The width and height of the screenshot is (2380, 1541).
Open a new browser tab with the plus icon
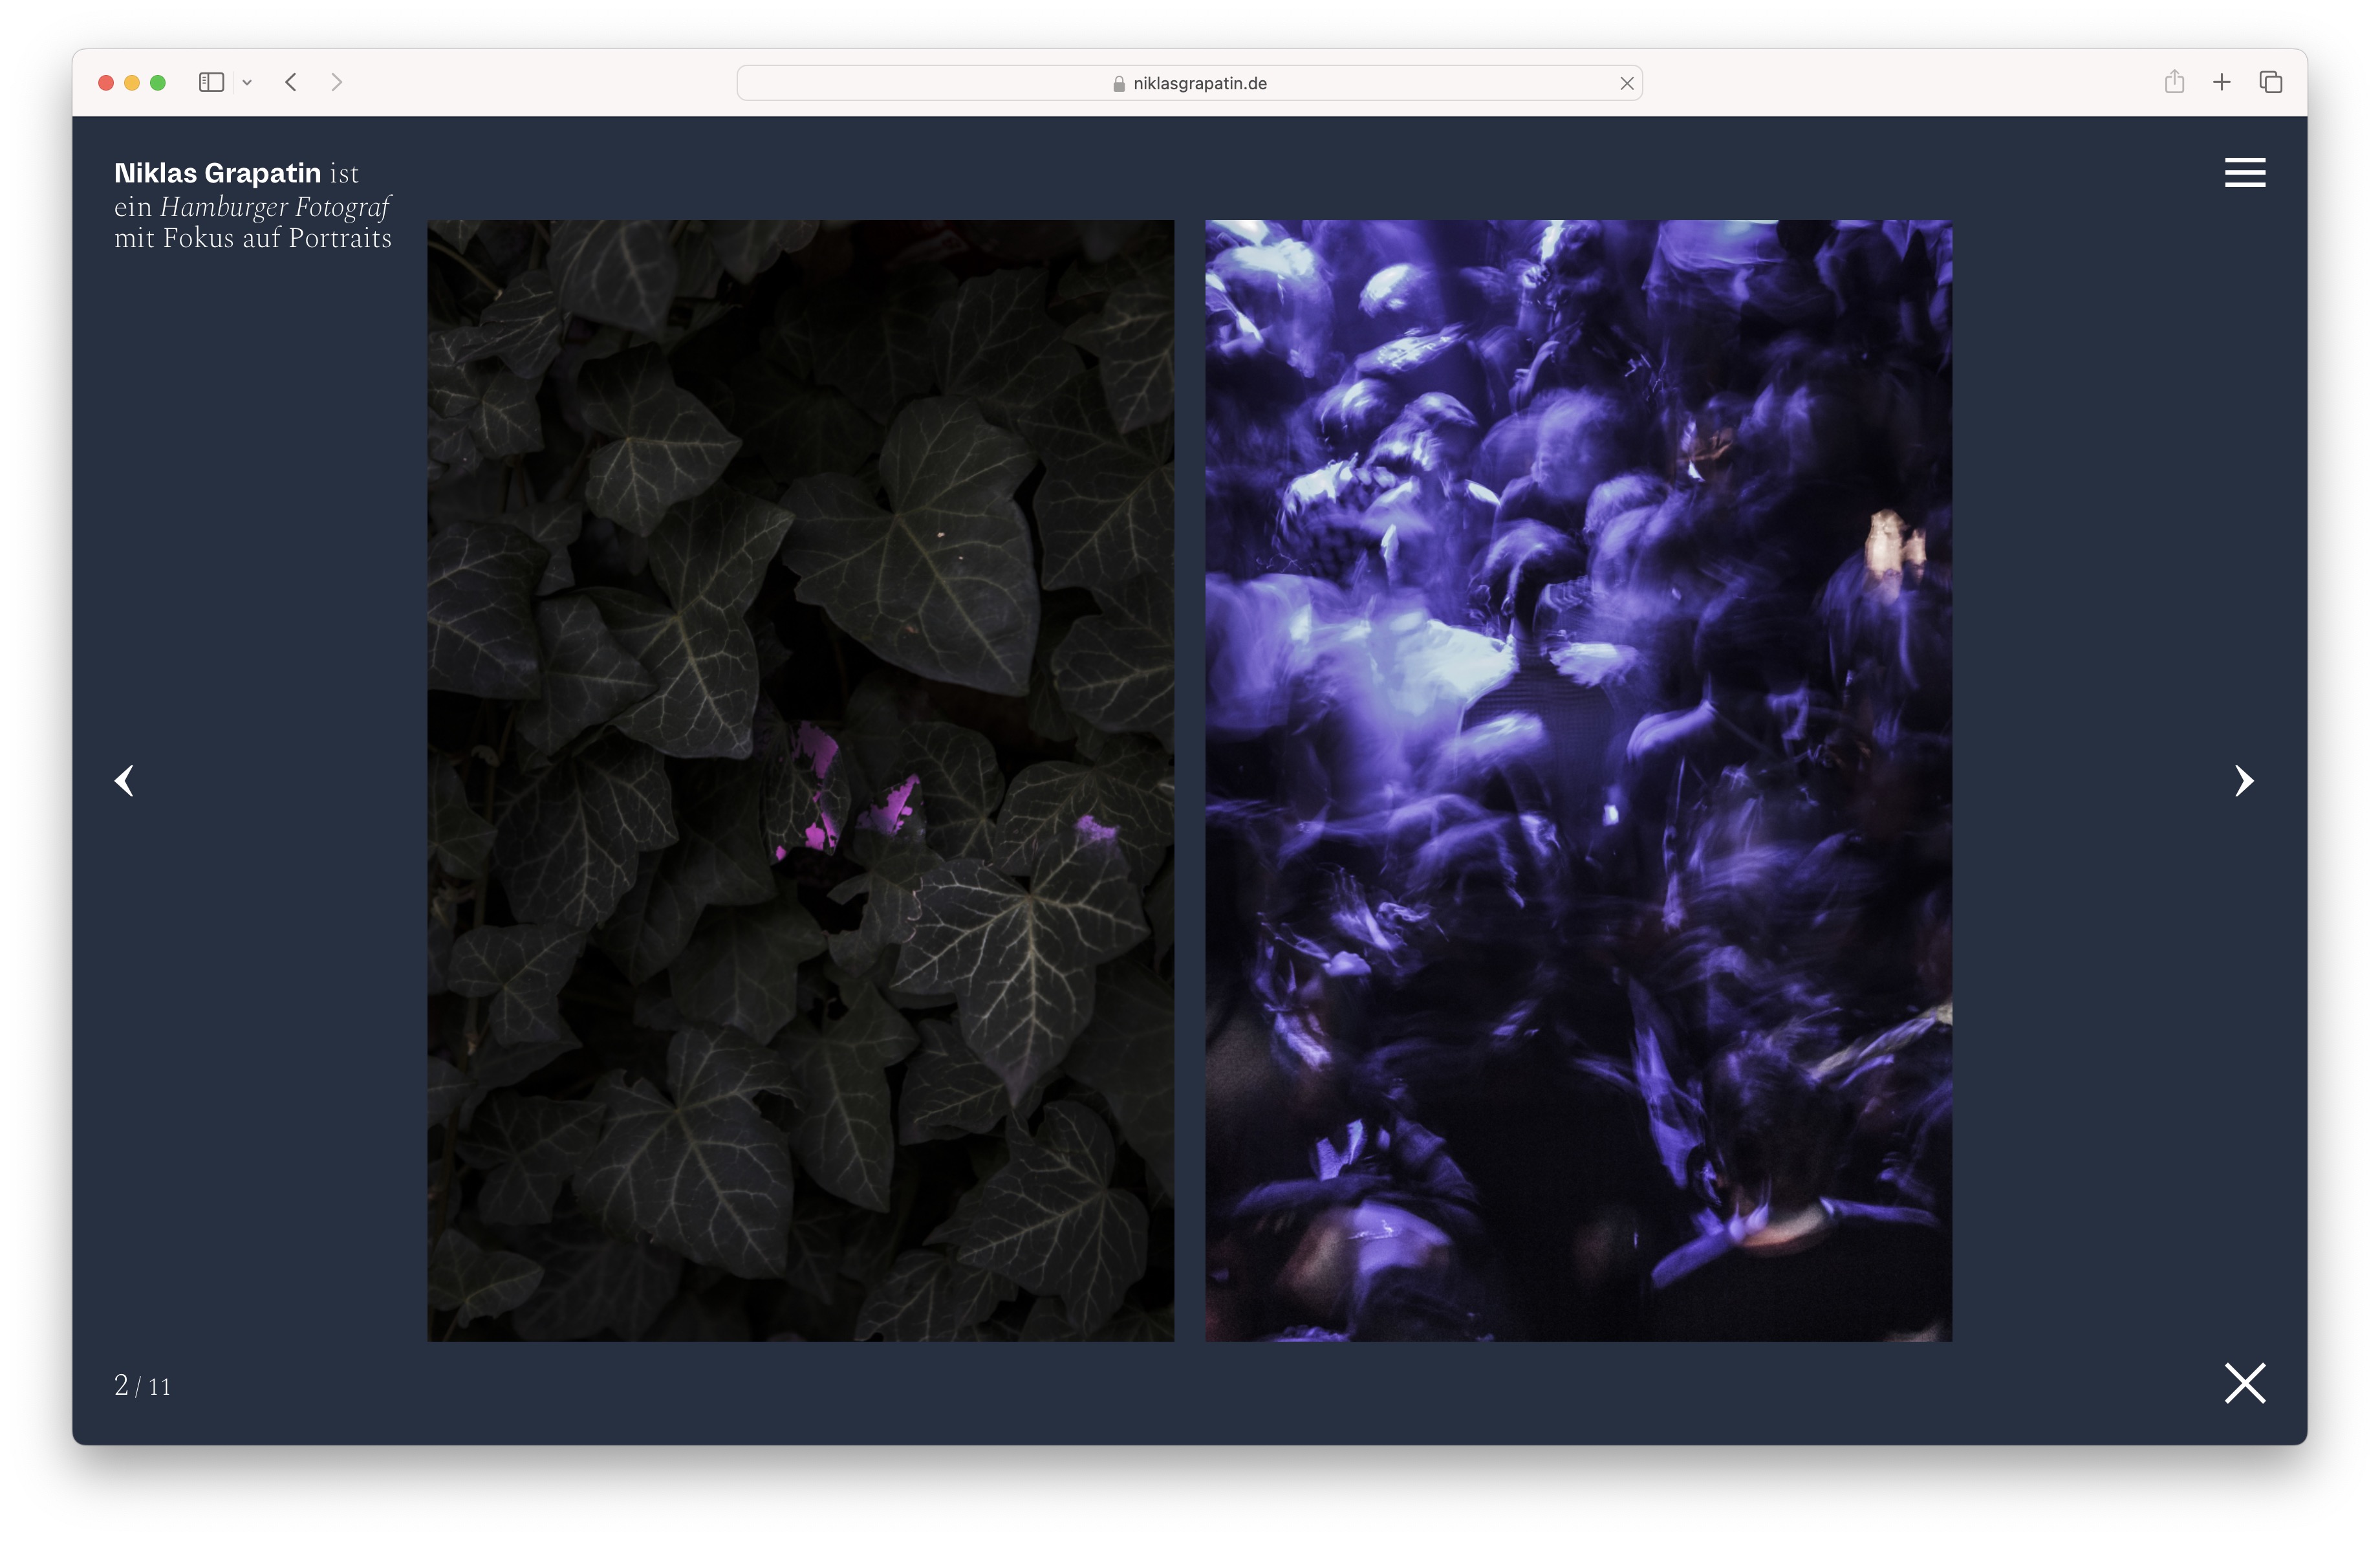tap(2222, 82)
